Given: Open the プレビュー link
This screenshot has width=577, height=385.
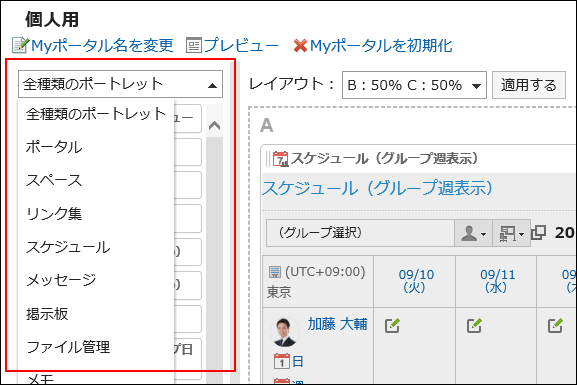Looking at the screenshot, I should coord(241,46).
